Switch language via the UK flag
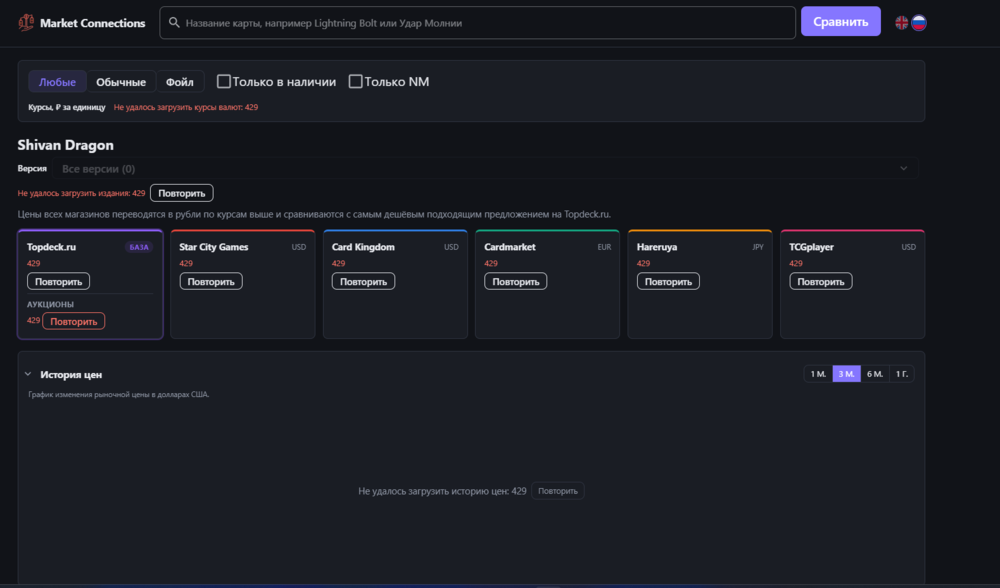The height and width of the screenshot is (588, 1000). pos(901,23)
